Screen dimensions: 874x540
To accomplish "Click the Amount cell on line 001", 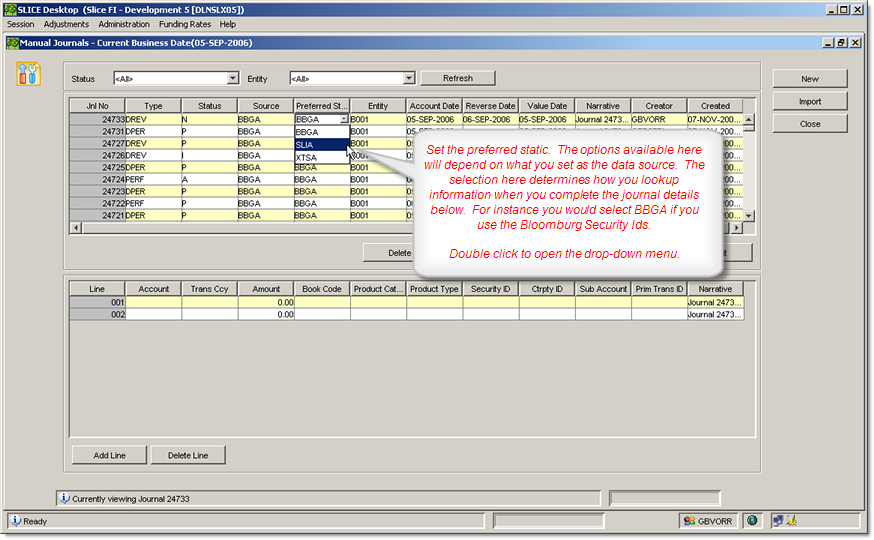I will 266,302.
